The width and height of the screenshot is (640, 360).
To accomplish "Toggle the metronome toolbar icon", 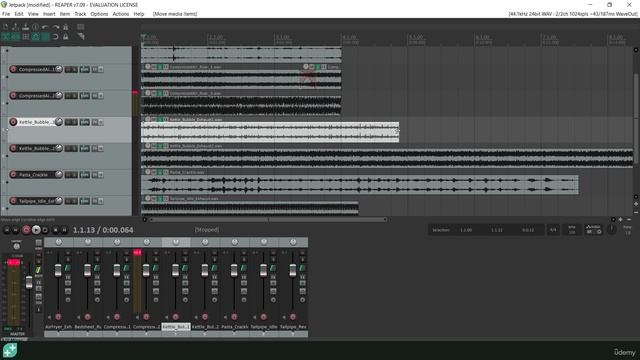I will [65, 27].
